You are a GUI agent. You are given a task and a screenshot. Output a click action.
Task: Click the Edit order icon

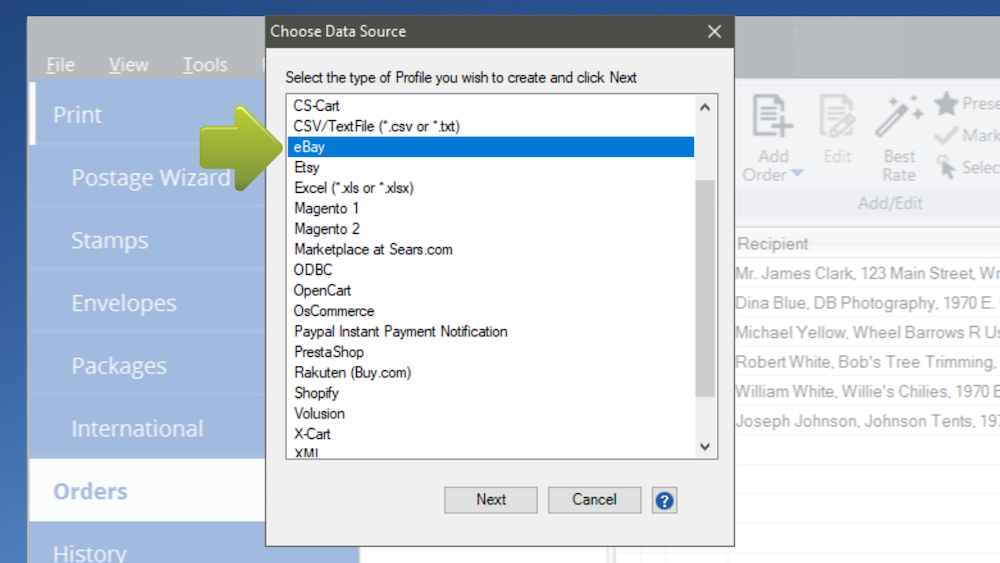click(837, 118)
